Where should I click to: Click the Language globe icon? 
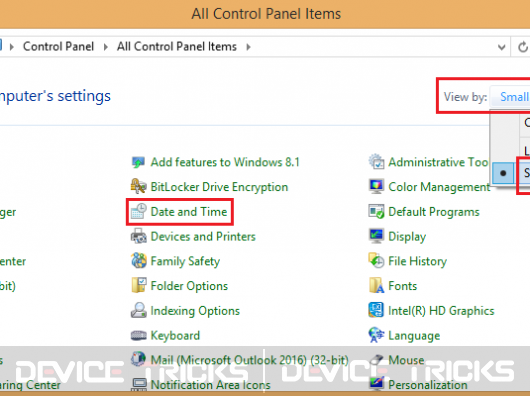coord(376,335)
